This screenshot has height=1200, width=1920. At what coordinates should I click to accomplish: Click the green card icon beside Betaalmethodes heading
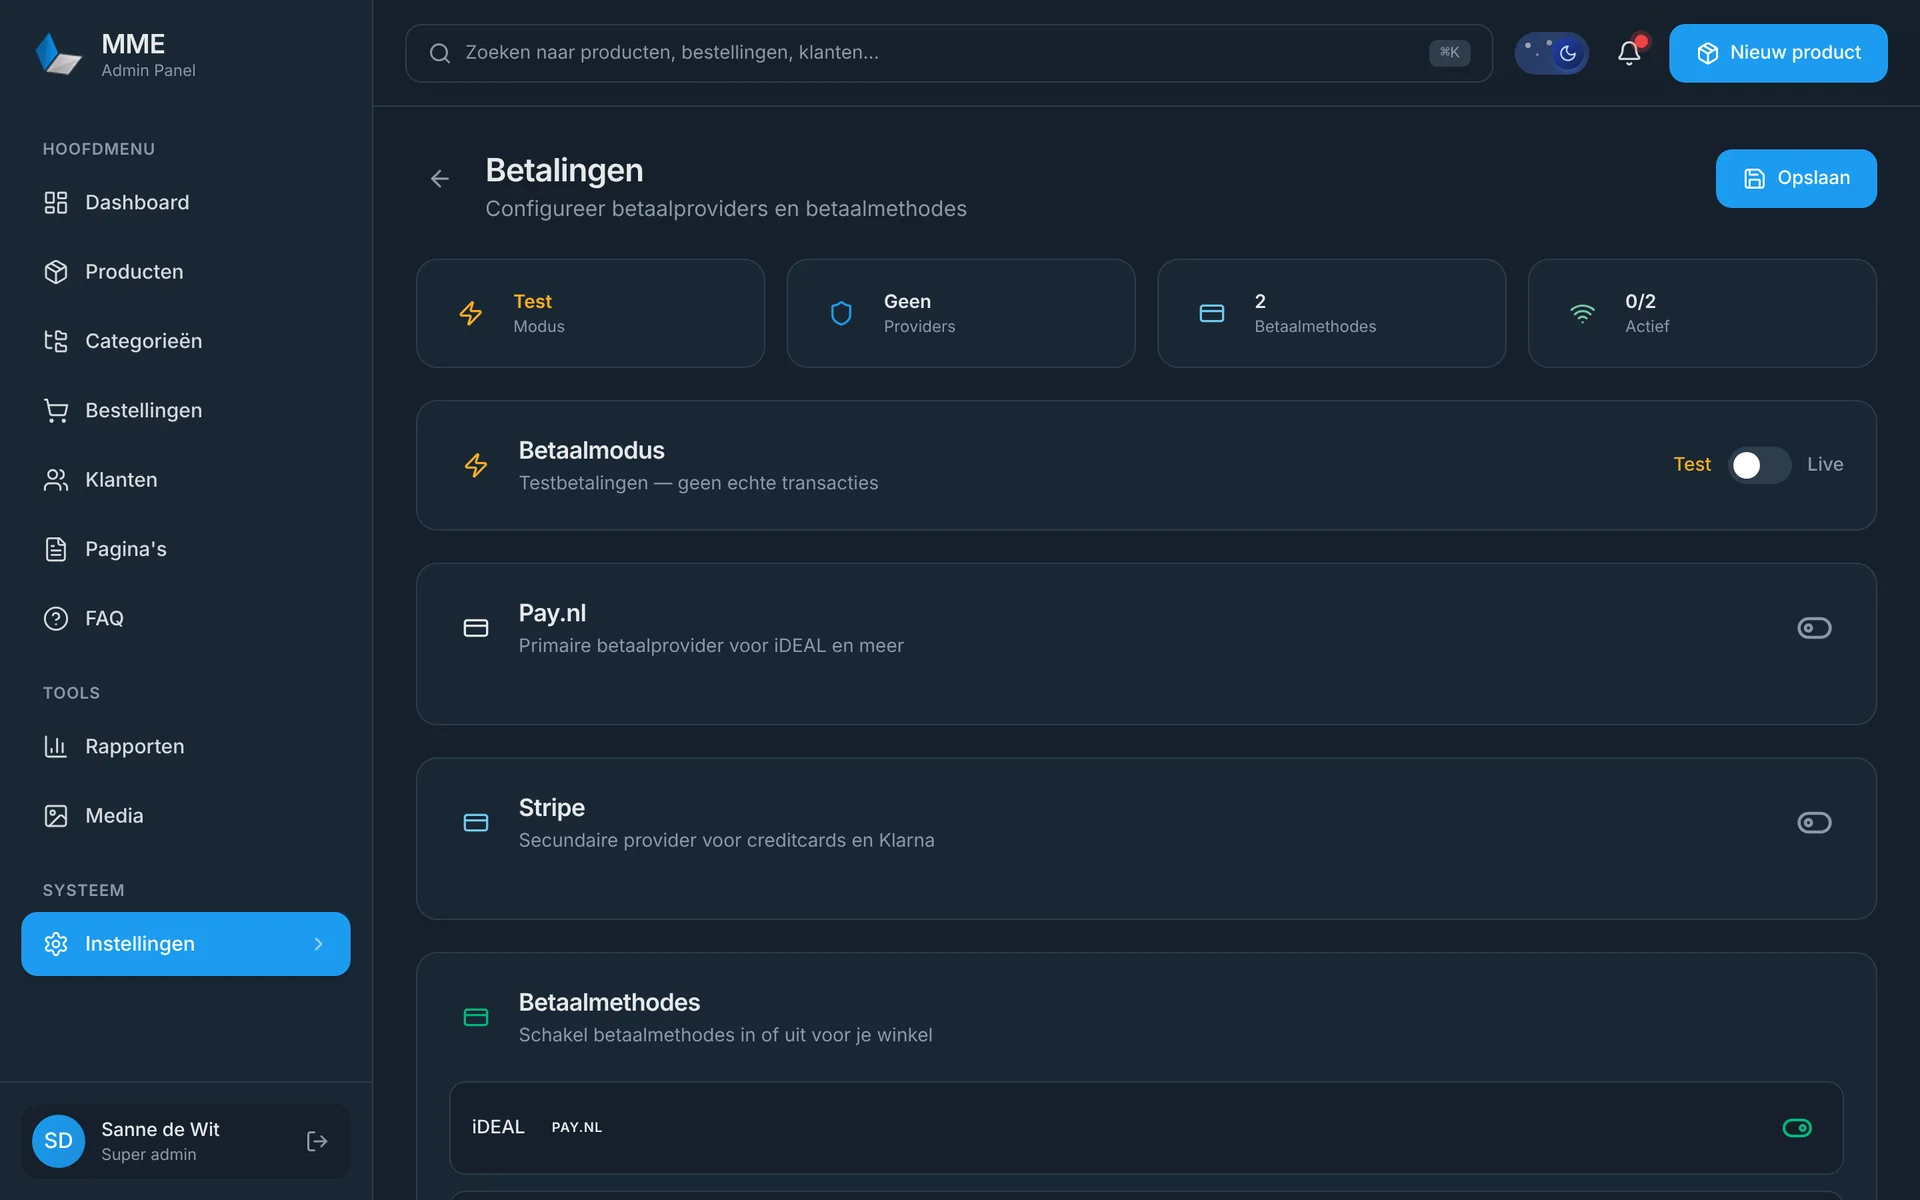pyautogui.click(x=476, y=1017)
